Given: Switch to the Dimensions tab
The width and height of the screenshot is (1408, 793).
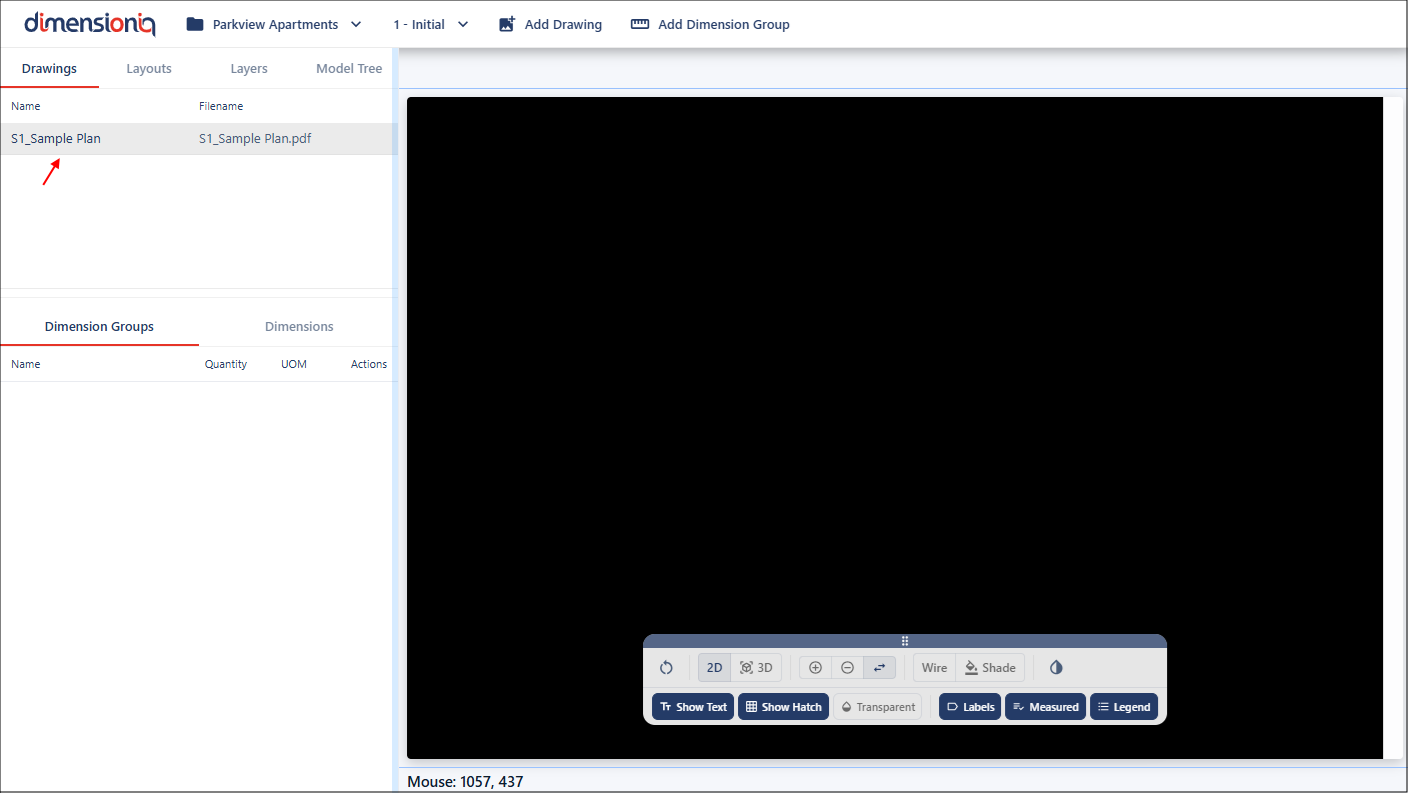Looking at the screenshot, I should 299,327.
